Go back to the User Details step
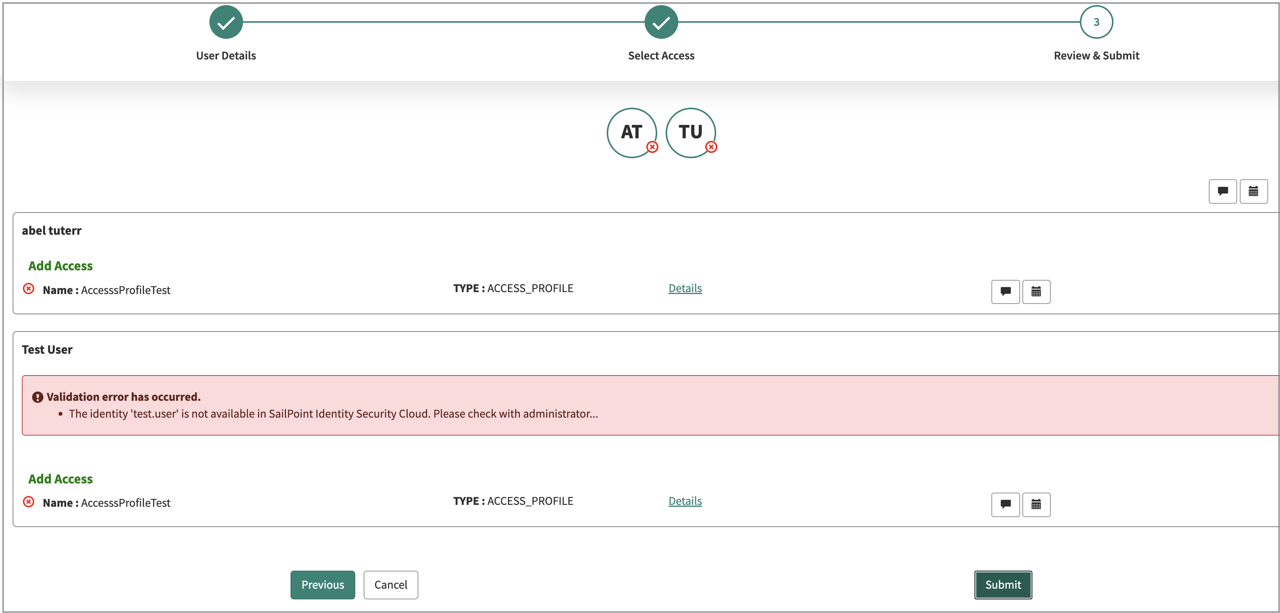Image resolution: width=1280 pixels, height=613 pixels. coord(226,22)
